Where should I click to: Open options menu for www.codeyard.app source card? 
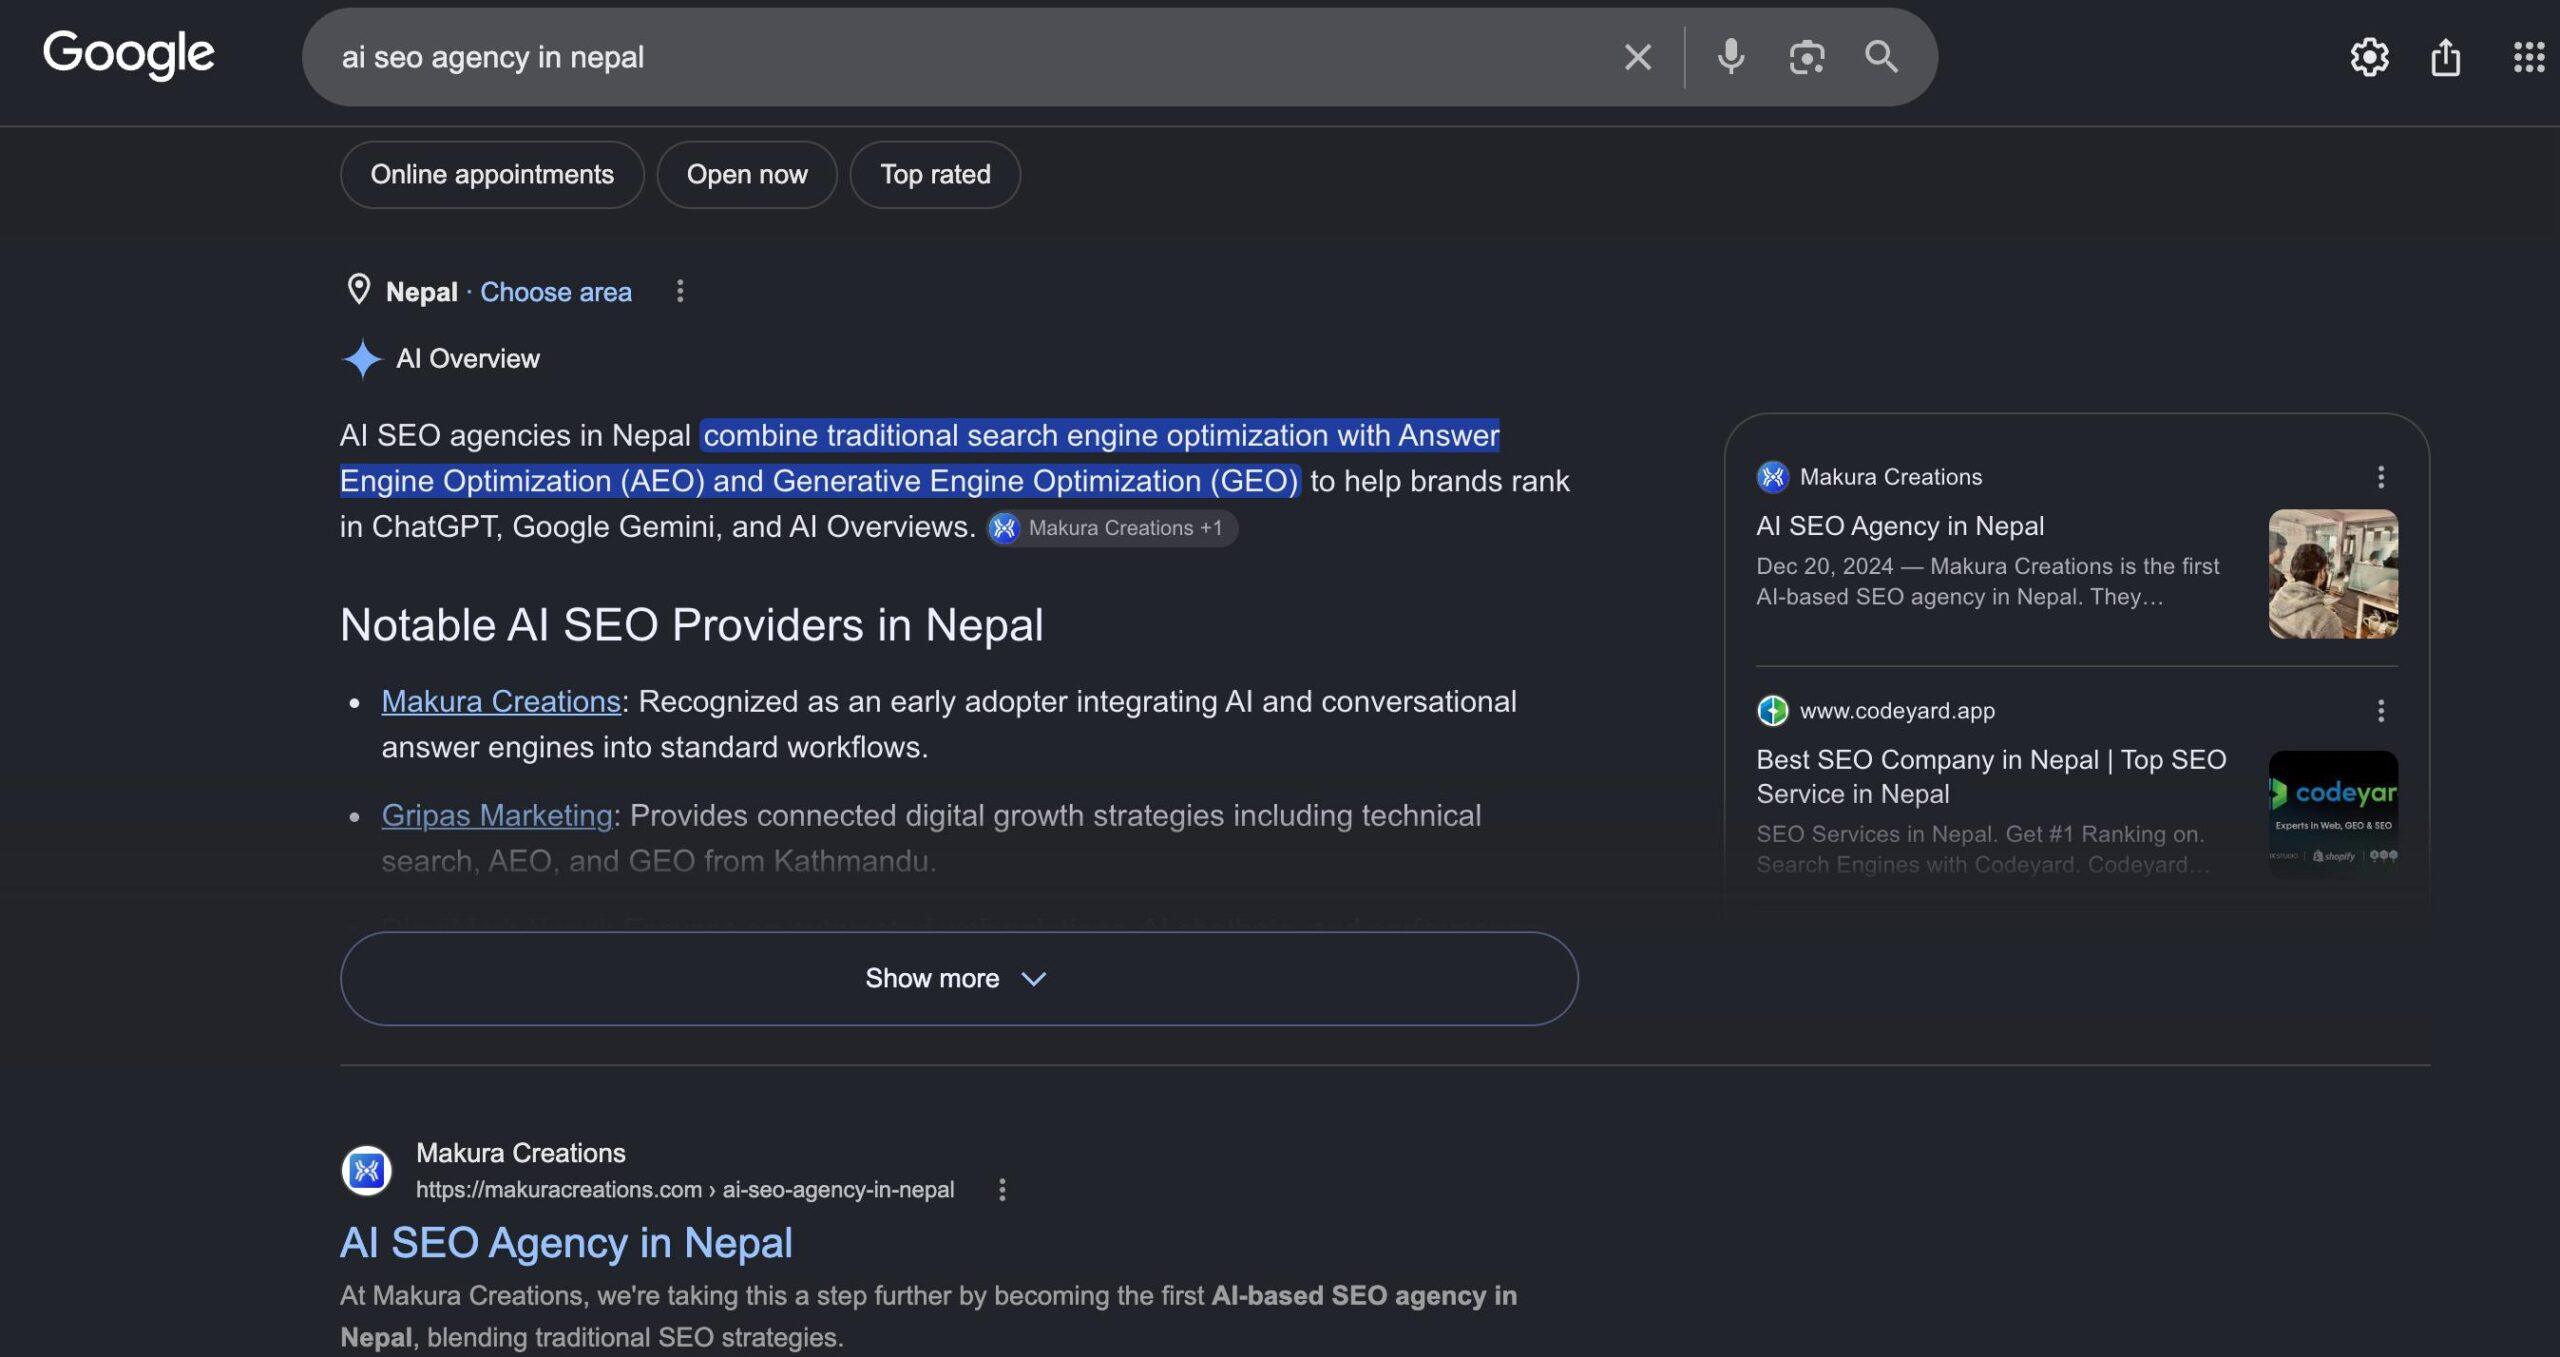pyautogui.click(x=2380, y=710)
